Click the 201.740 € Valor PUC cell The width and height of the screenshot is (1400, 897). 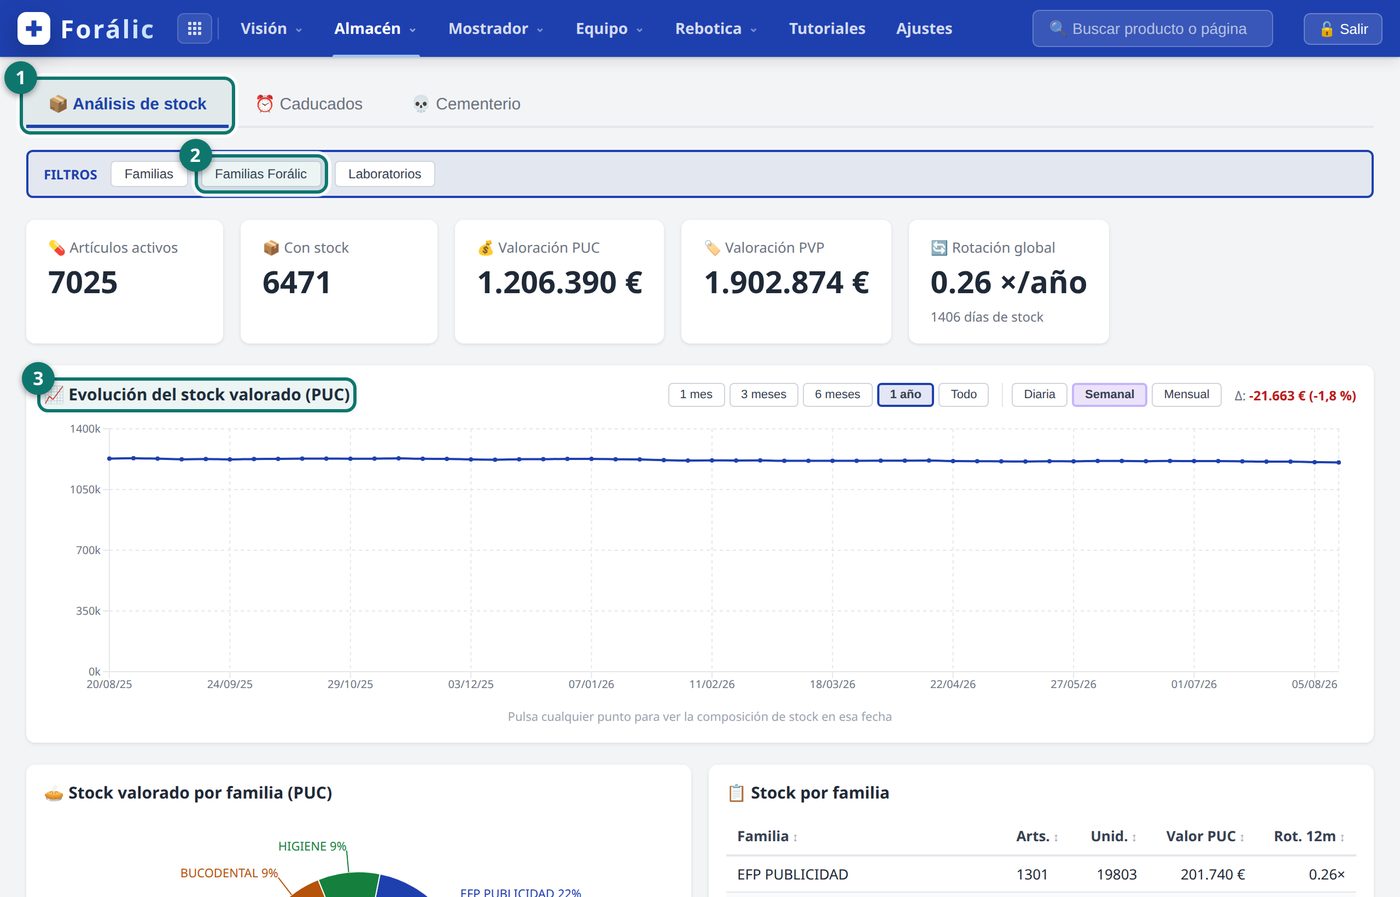(x=1213, y=875)
